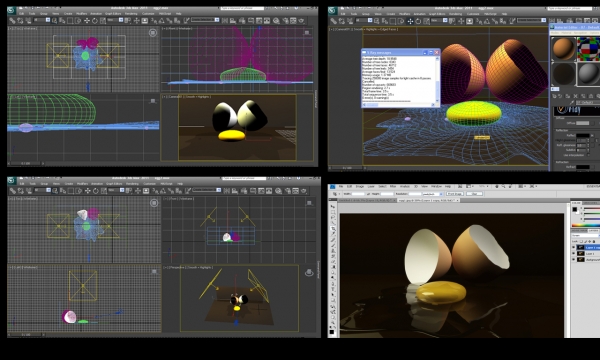Screen dimensions: 600x360
Task: Select the Horizontal Type tool in Photoshop
Action: click(333, 290)
